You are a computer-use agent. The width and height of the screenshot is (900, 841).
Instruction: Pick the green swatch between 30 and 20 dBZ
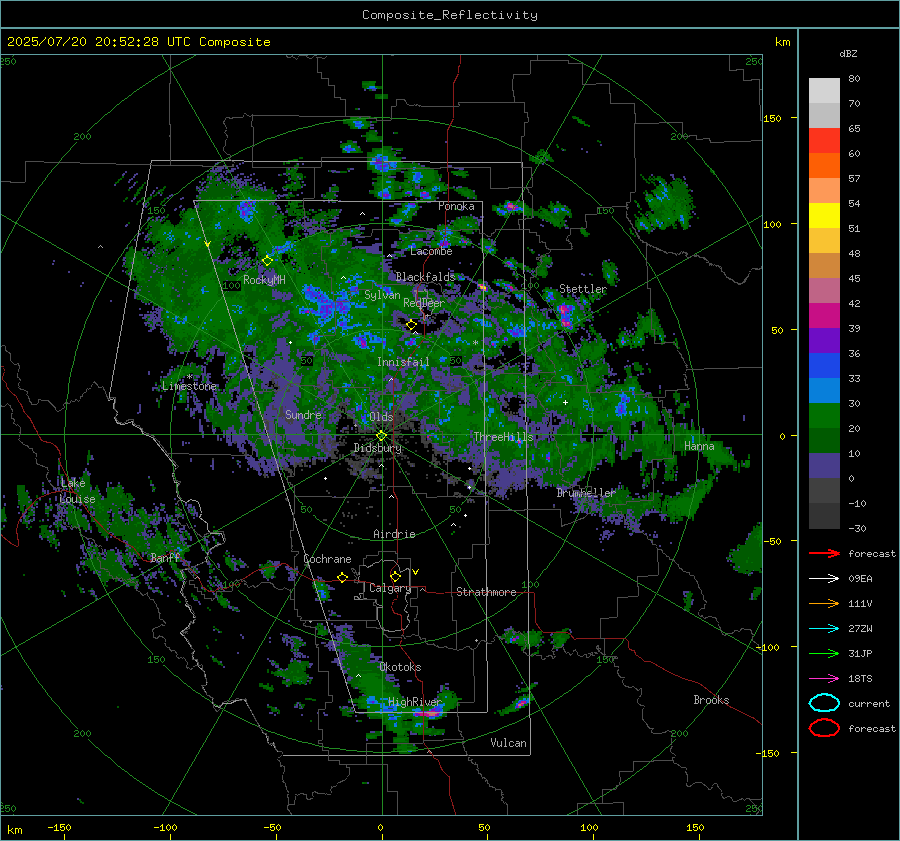[824, 416]
